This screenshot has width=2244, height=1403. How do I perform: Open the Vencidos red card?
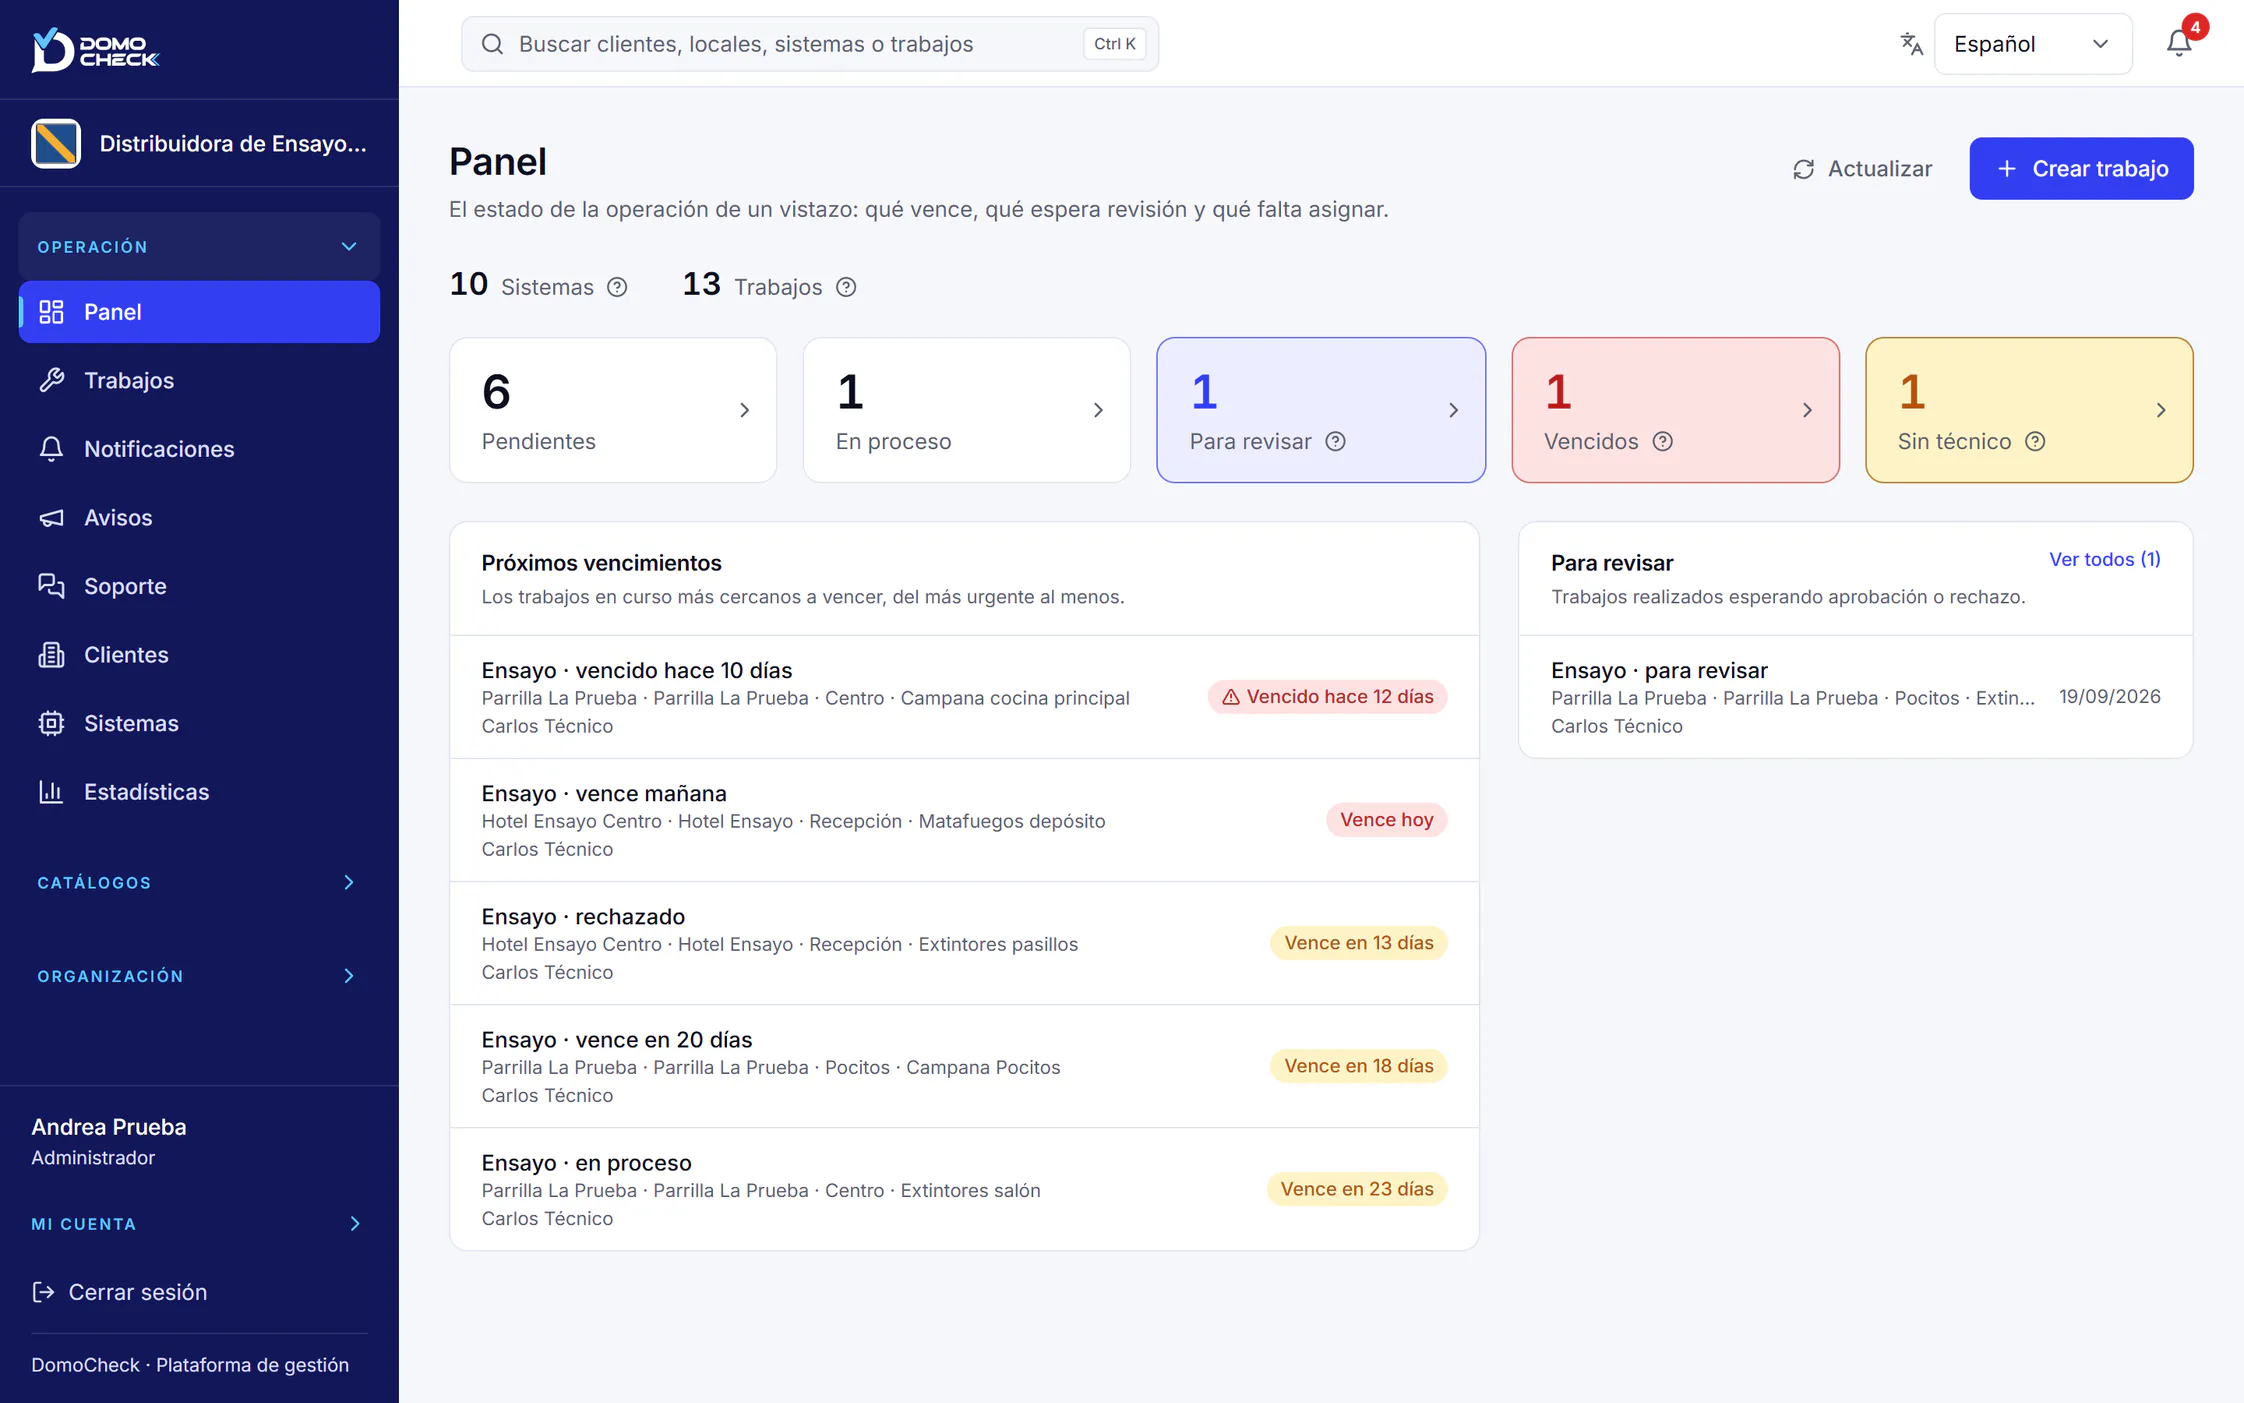1675,410
